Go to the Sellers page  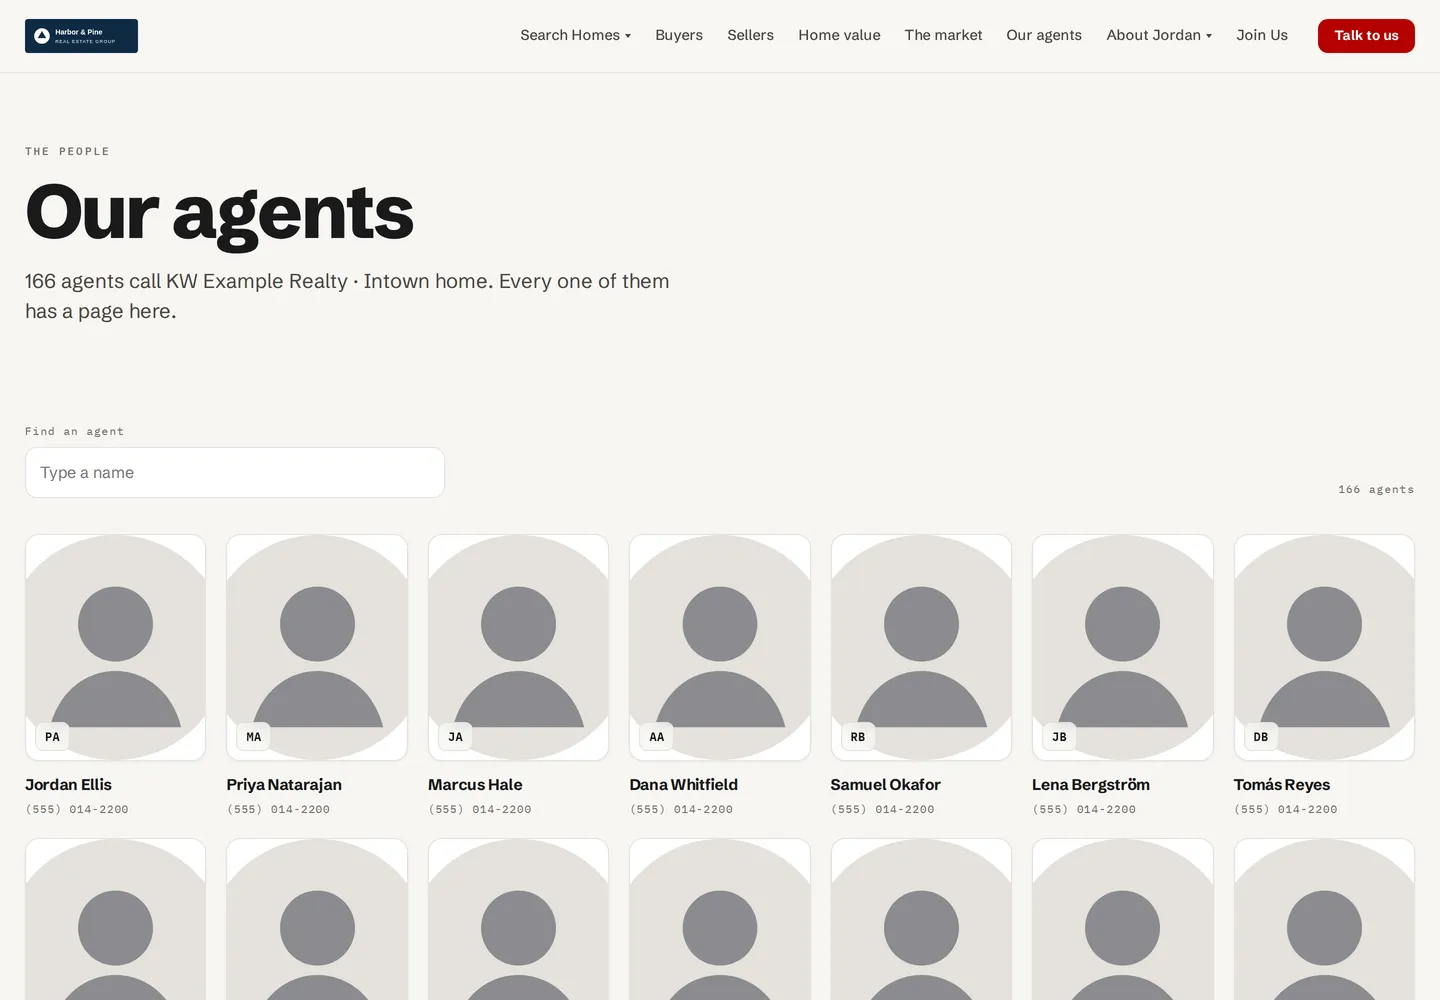point(750,35)
